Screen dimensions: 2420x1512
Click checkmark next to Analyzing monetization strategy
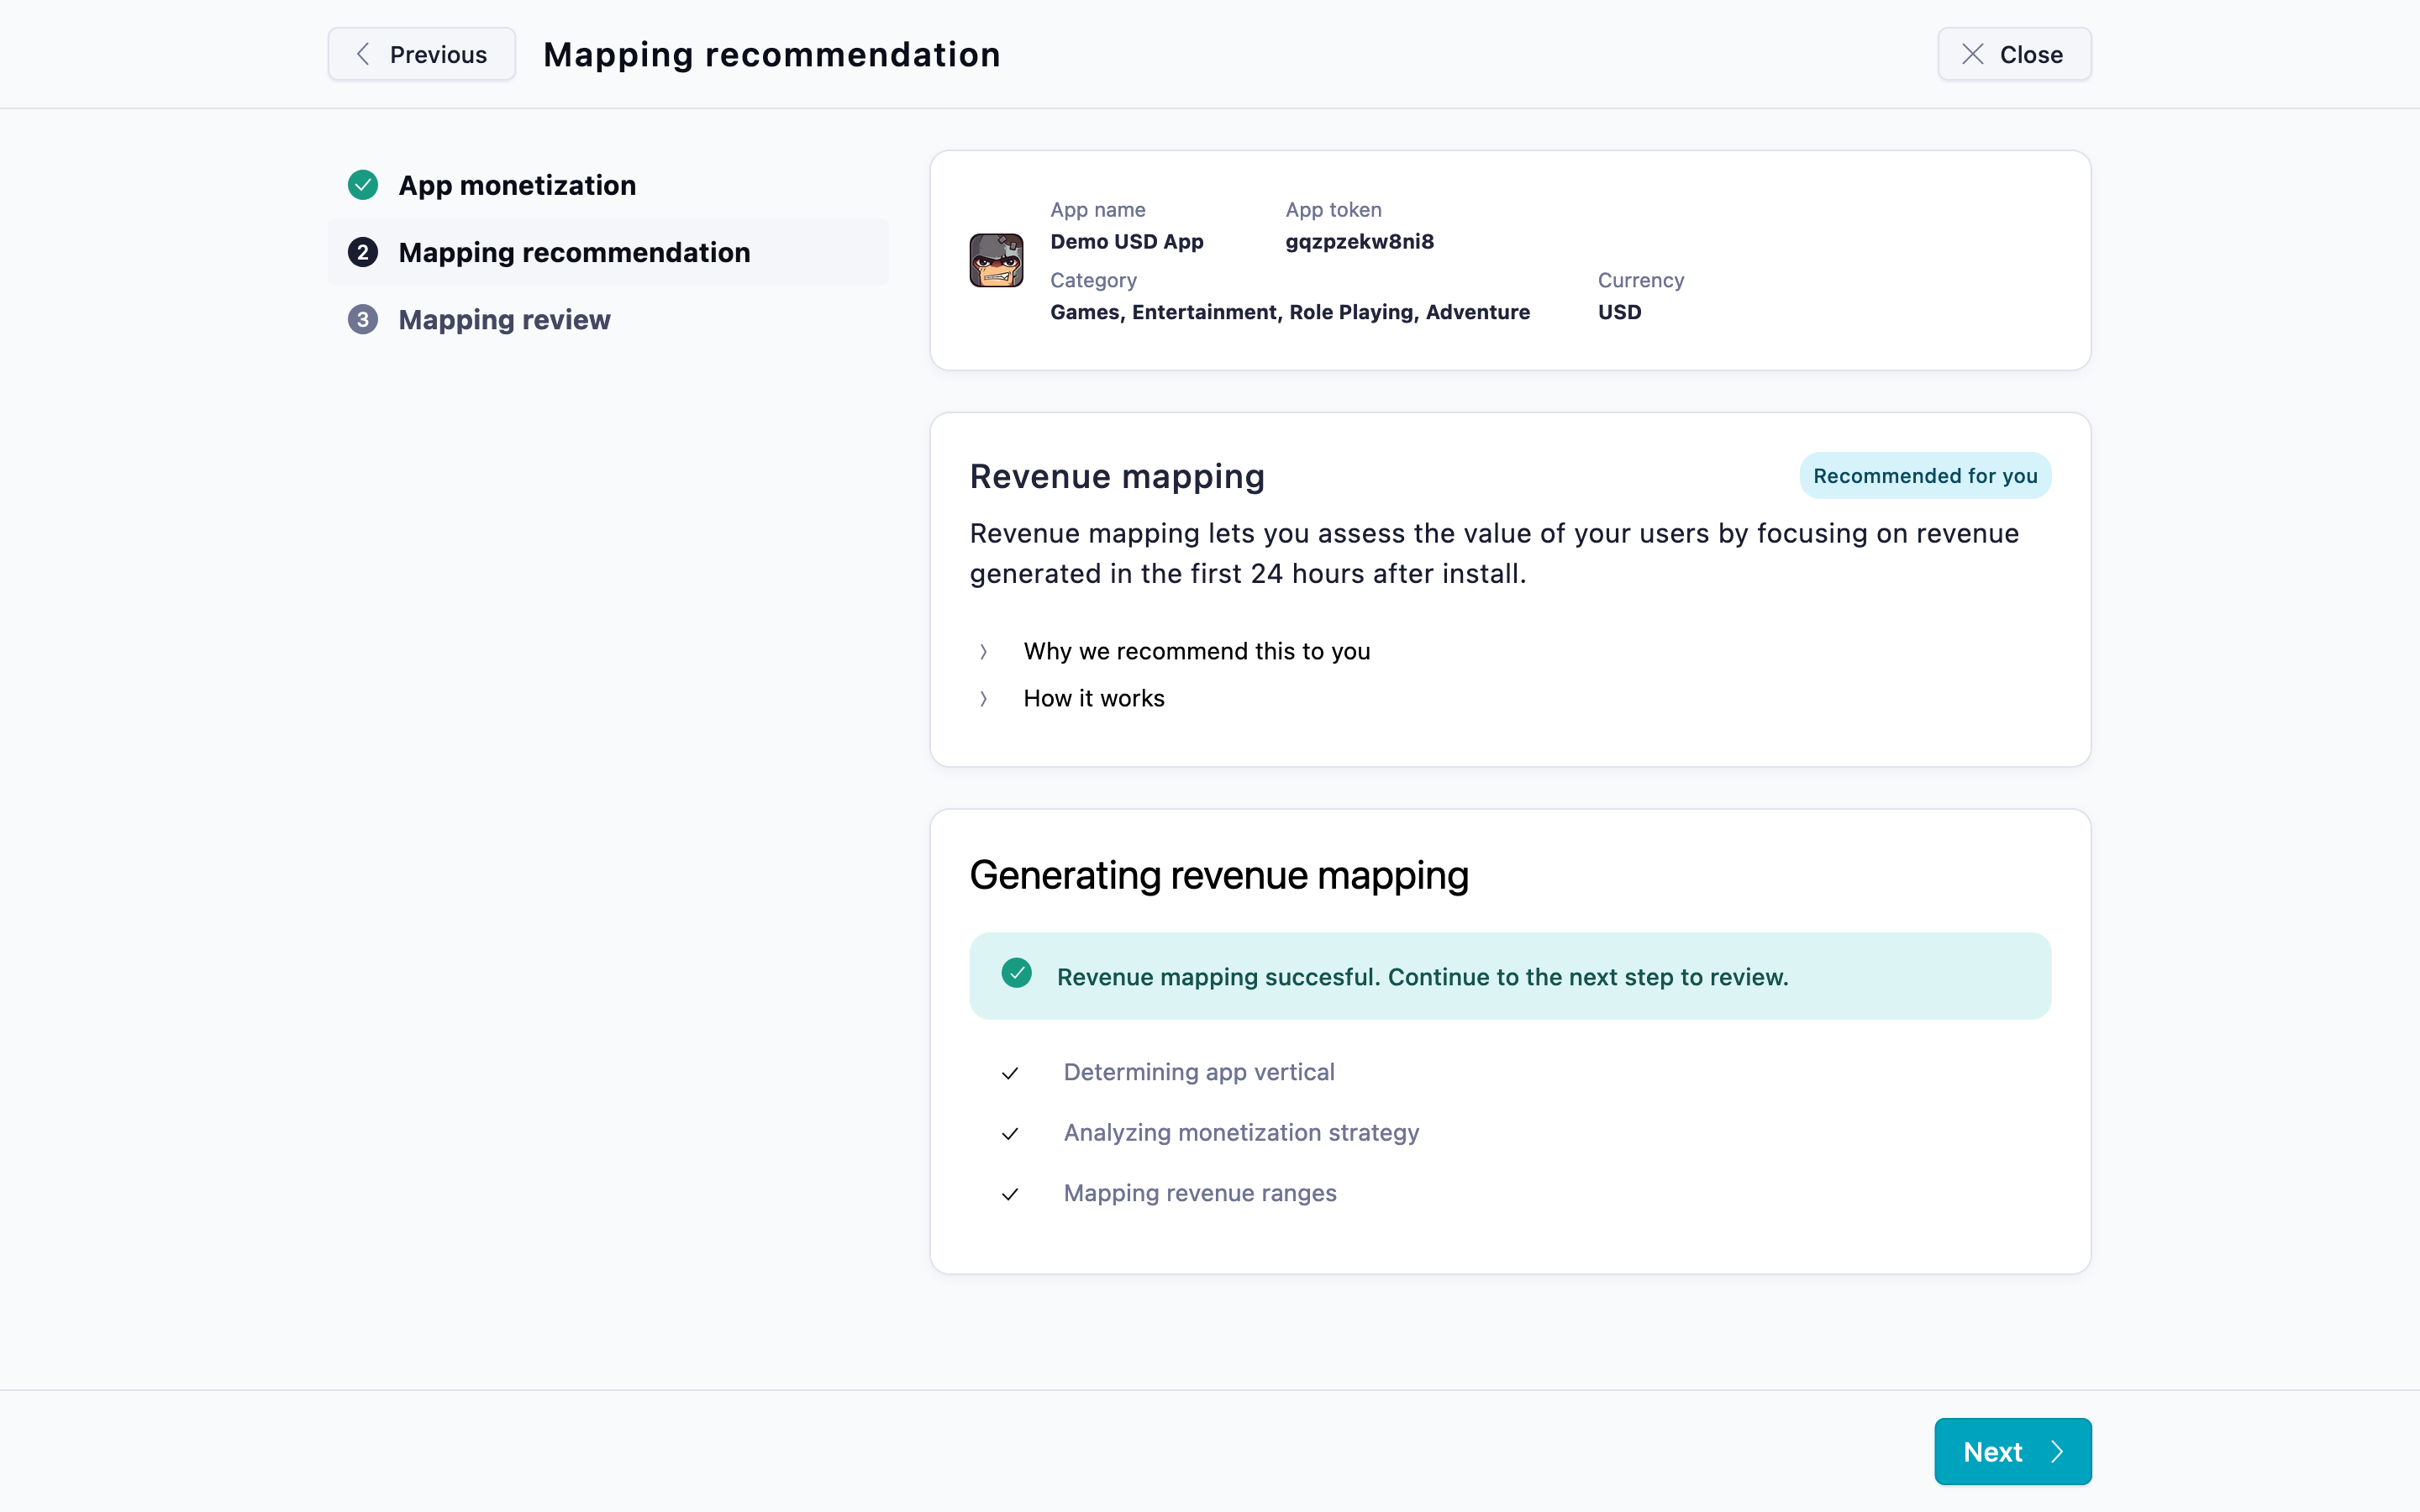[1010, 1134]
